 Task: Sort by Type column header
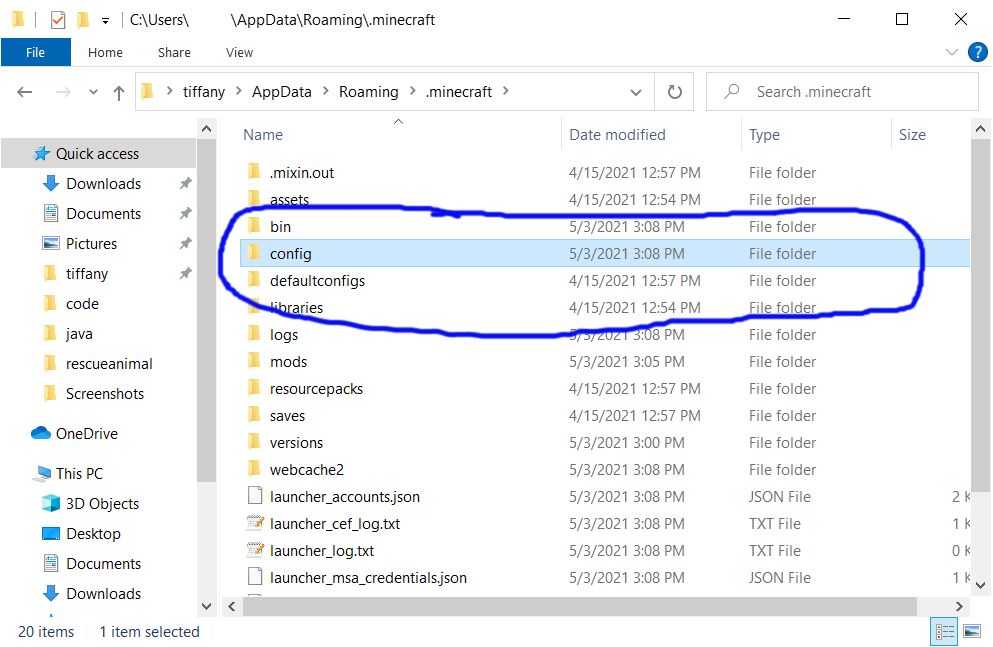pos(764,135)
